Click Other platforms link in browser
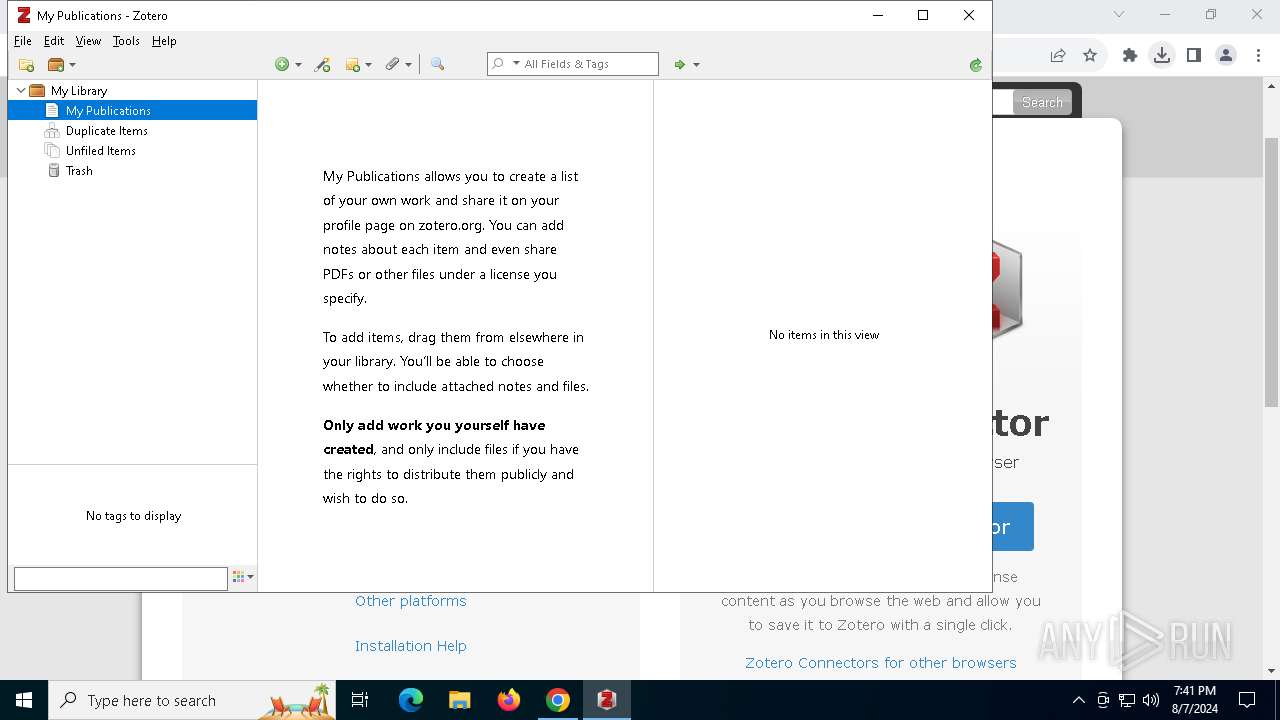 (x=411, y=601)
